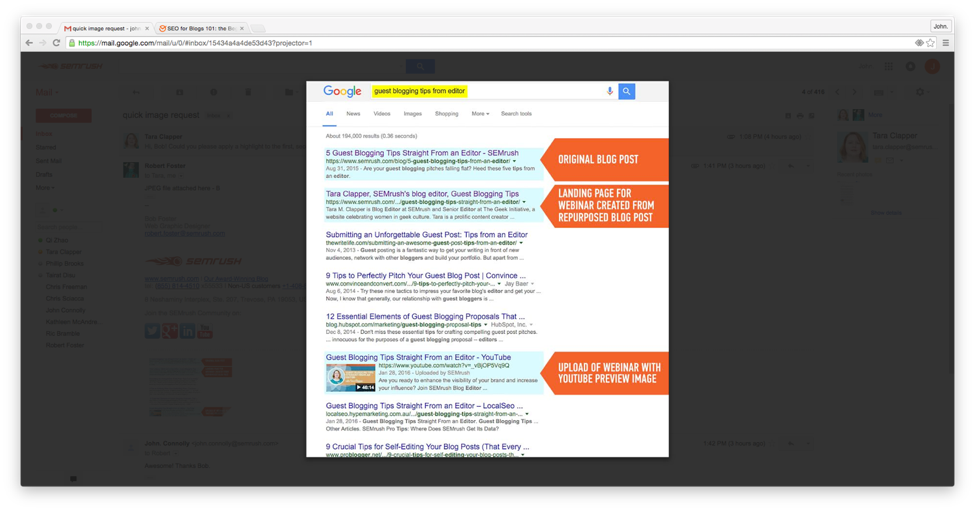Open Inbox label in sidebar
This screenshot has width=975, height=511.
click(x=44, y=134)
